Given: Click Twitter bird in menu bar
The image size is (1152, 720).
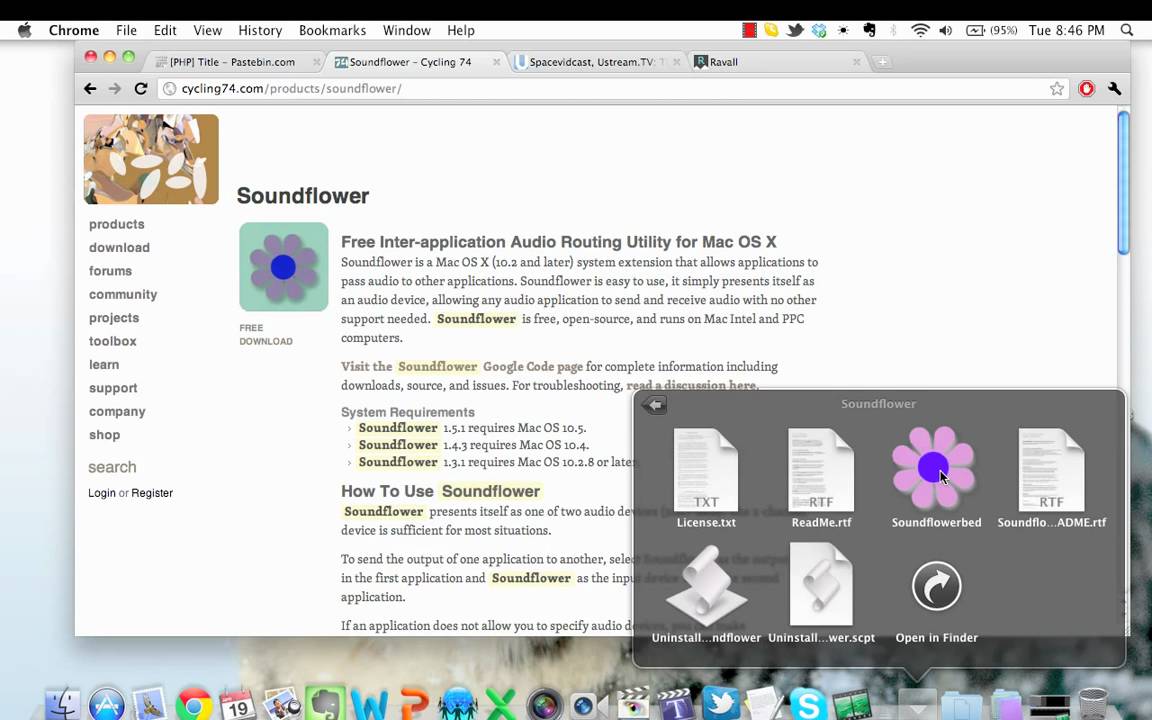Looking at the screenshot, I should pyautogui.click(x=795, y=30).
